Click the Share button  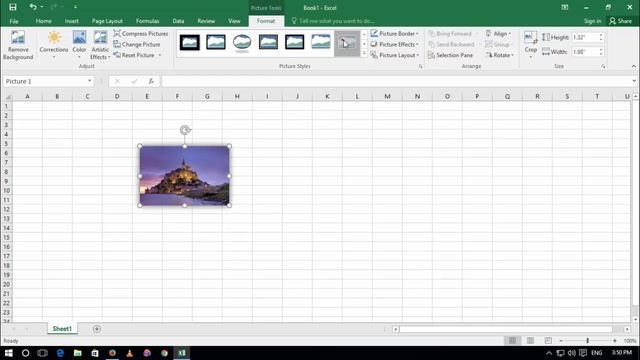[620, 21]
